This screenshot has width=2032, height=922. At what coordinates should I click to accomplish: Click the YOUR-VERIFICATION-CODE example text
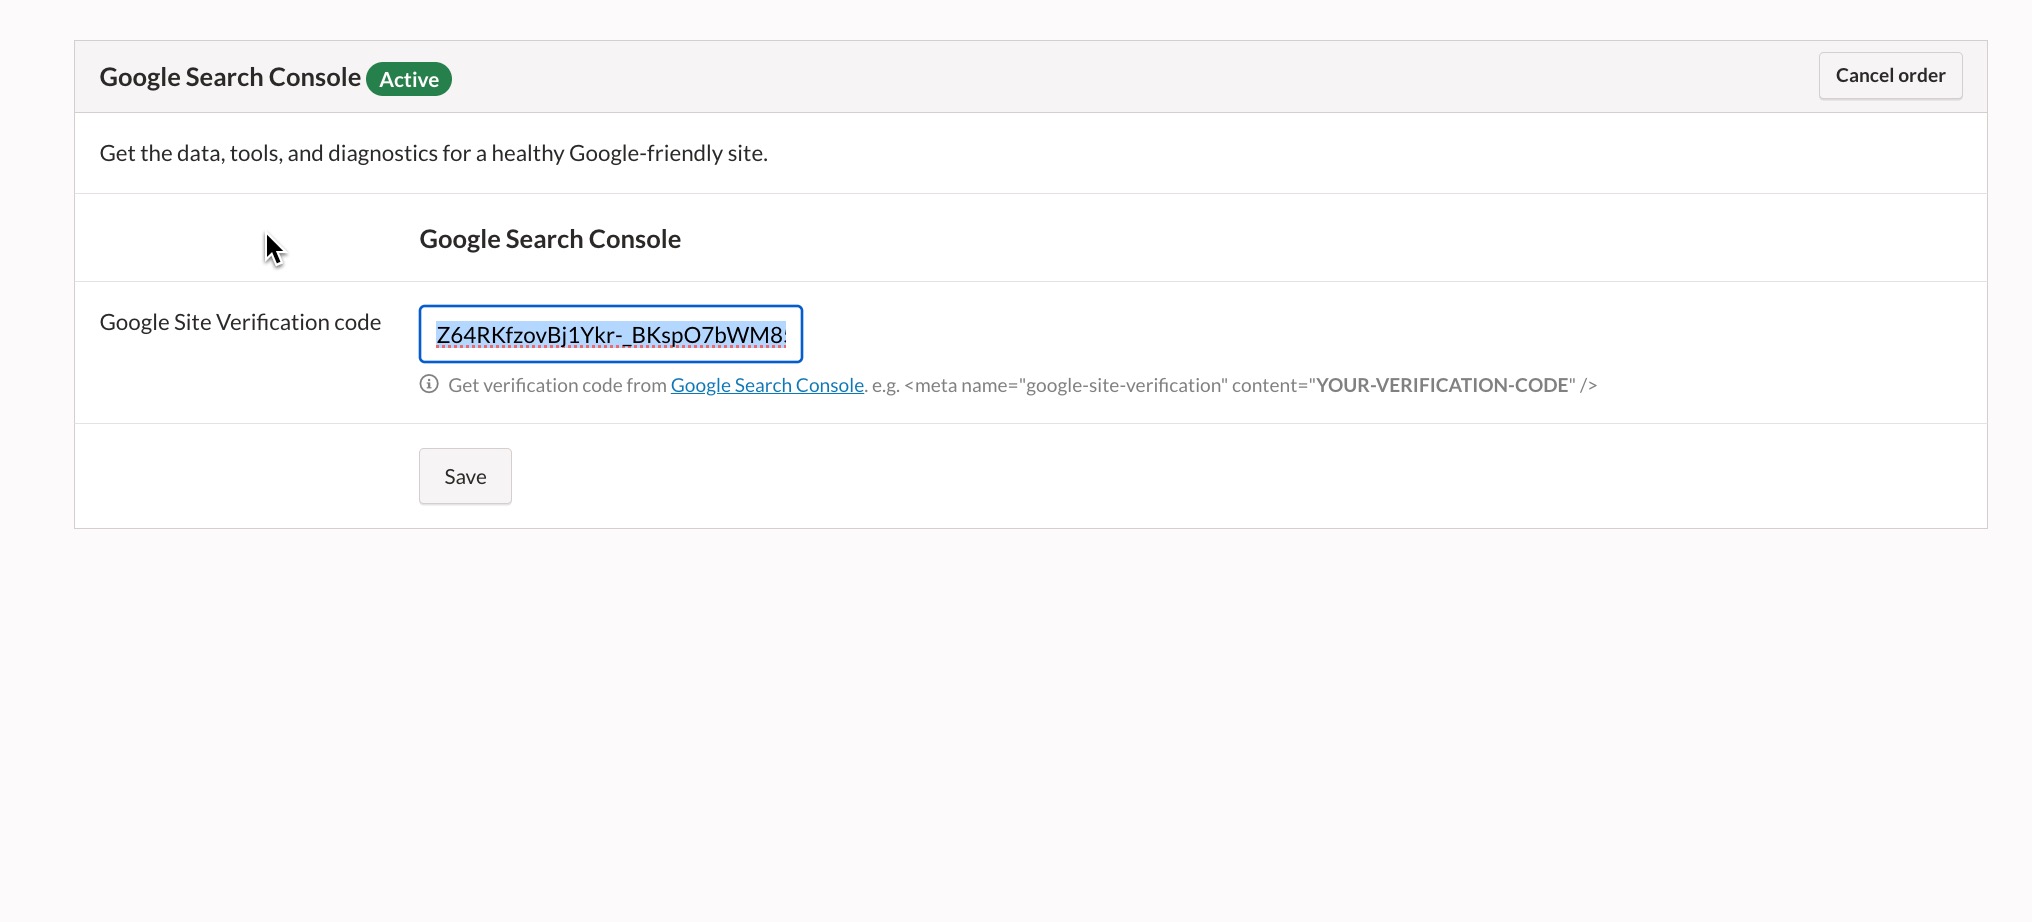tap(1442, 385)
